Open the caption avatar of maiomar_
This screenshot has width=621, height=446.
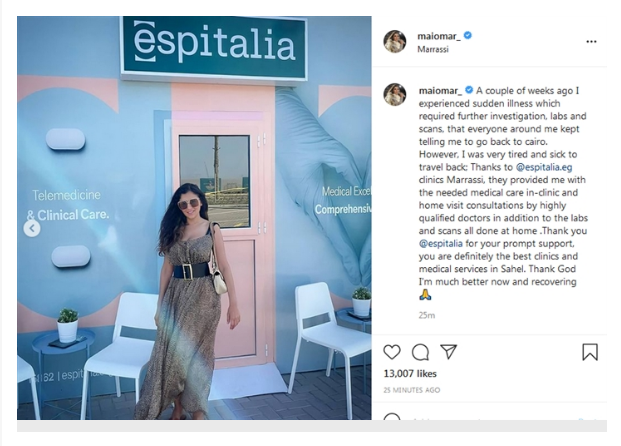tap(395, 94)
